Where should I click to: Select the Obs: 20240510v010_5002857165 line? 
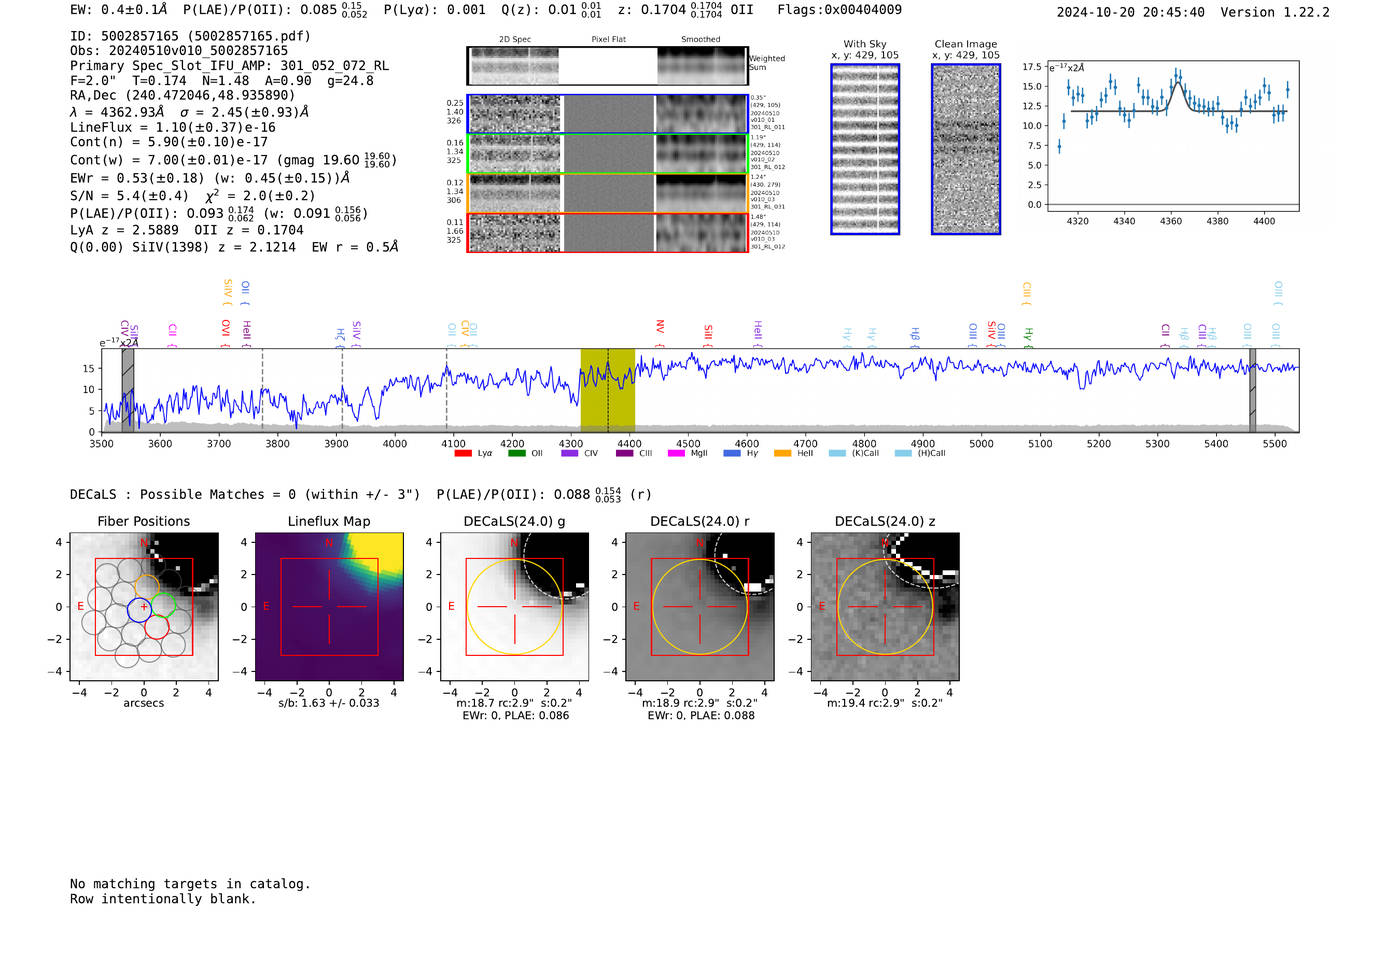[x=179, y=50]
